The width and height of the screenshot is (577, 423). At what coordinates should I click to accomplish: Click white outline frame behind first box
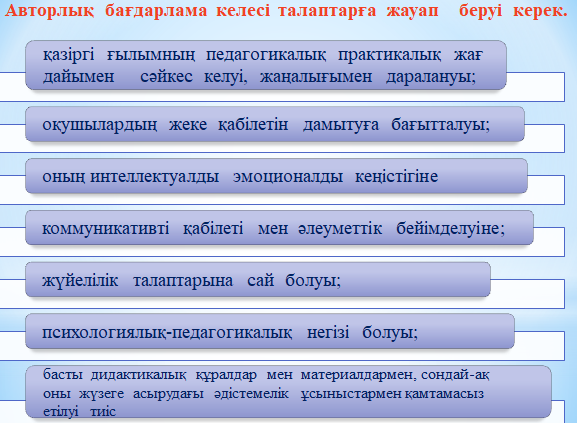(535, 87)
